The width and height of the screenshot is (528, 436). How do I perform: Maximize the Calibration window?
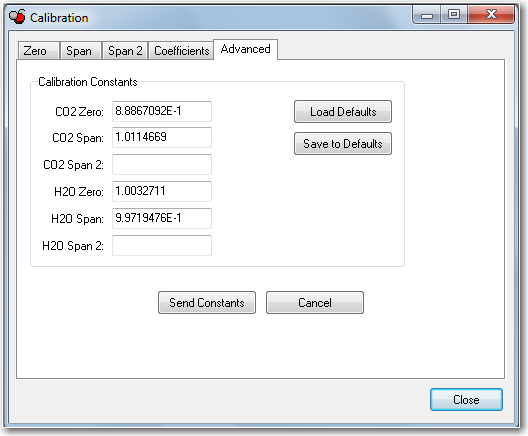click(x=454, y=14)
